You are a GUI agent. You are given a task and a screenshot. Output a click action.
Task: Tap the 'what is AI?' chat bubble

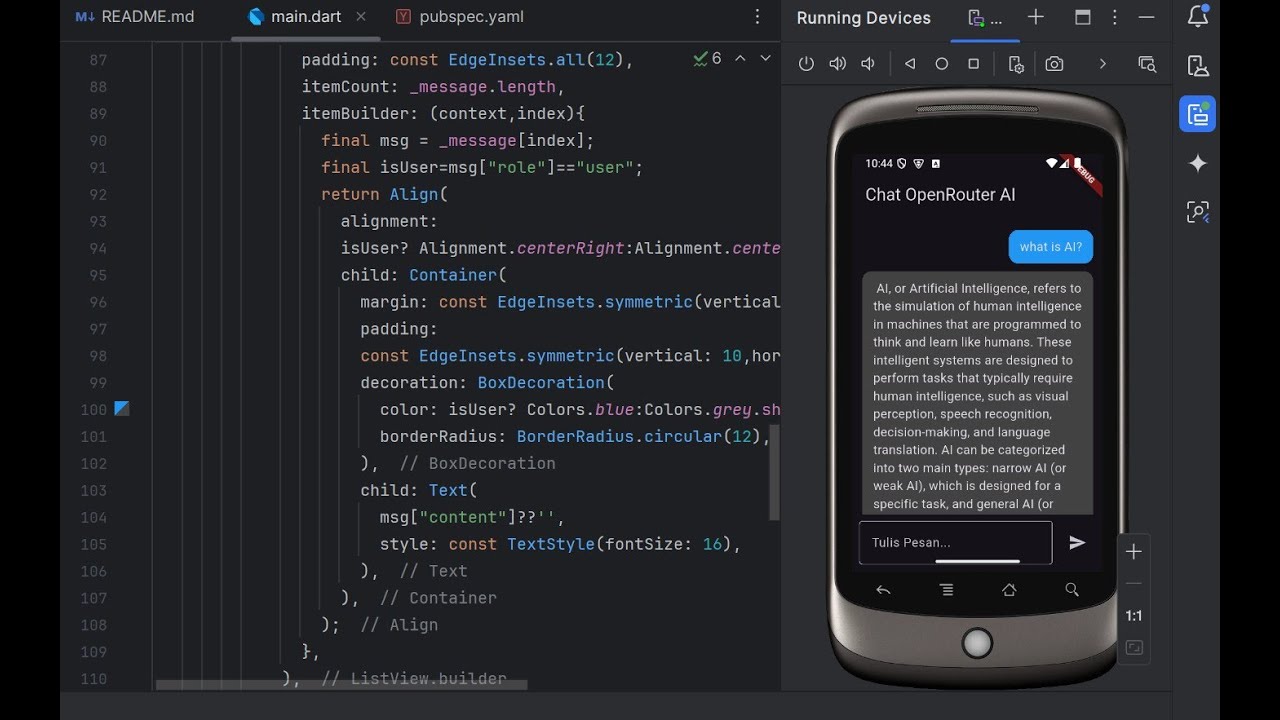tap(1050, 247)
